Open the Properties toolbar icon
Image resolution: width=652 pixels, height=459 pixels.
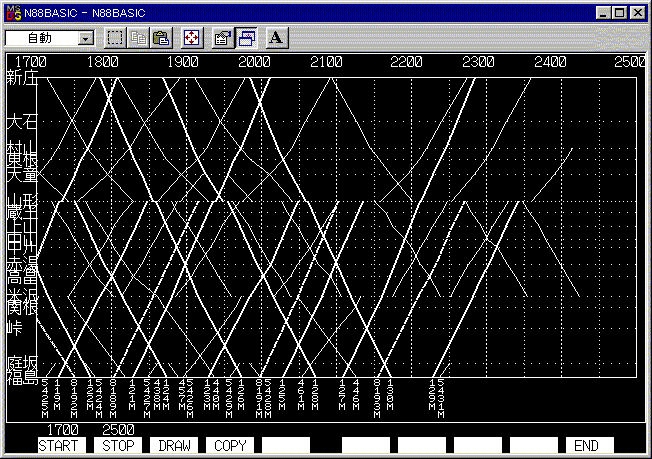point(222,38)
